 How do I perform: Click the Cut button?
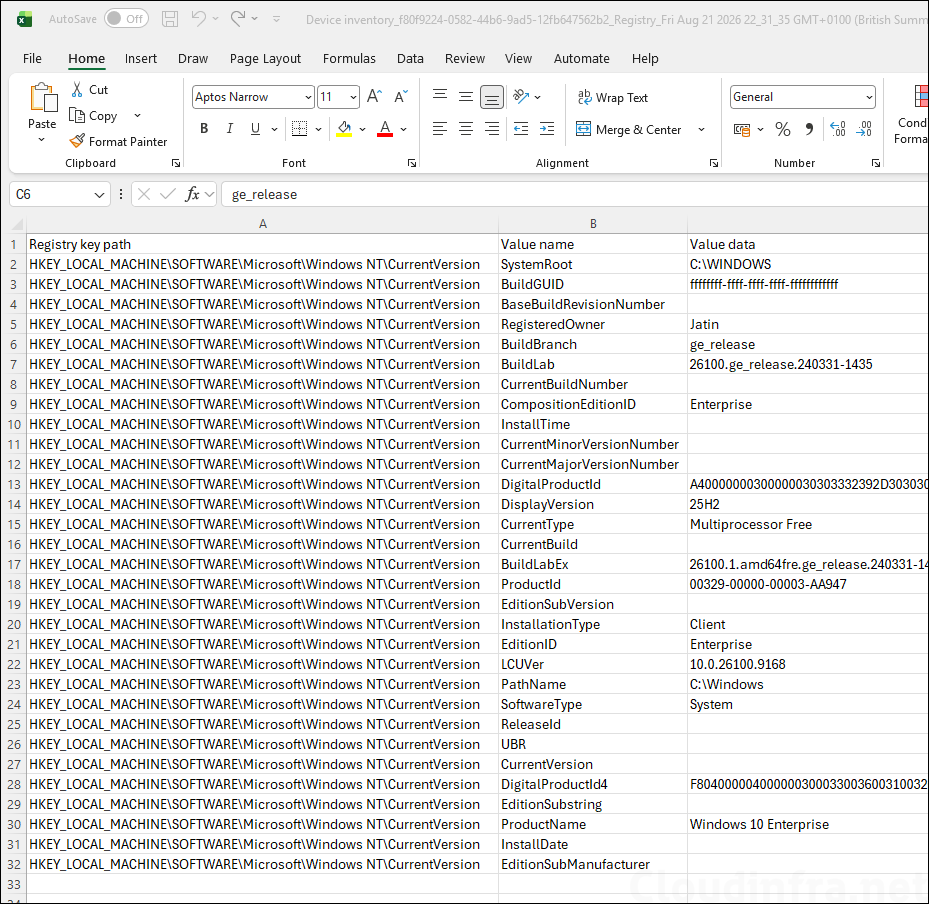90,90
